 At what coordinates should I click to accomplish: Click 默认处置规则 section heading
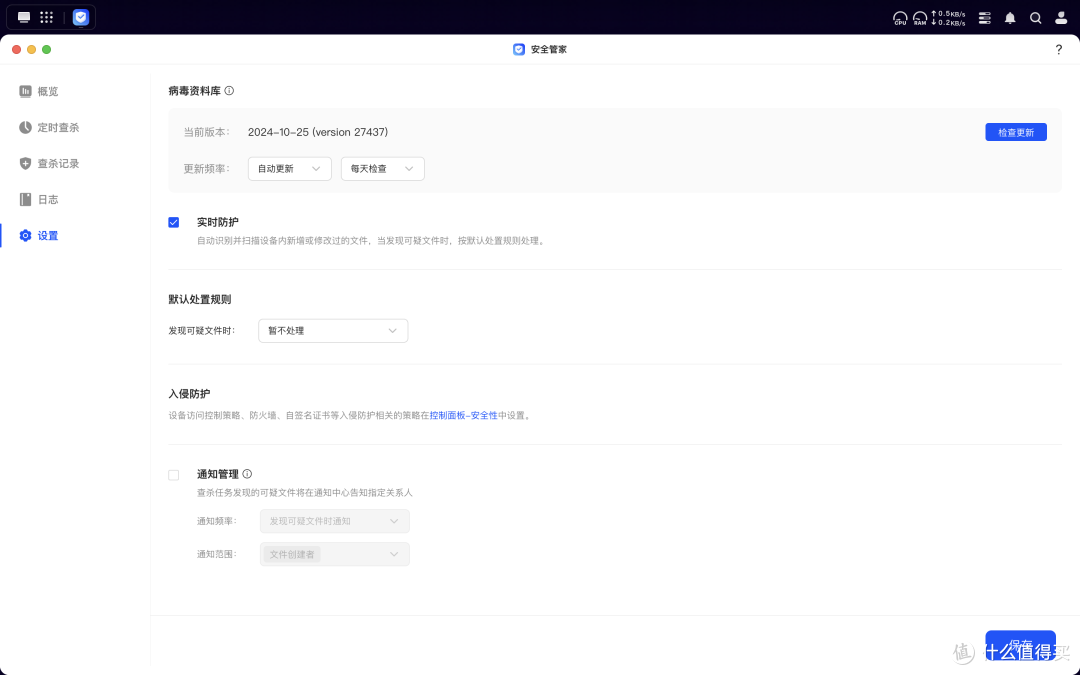click(x=200, y=300)
